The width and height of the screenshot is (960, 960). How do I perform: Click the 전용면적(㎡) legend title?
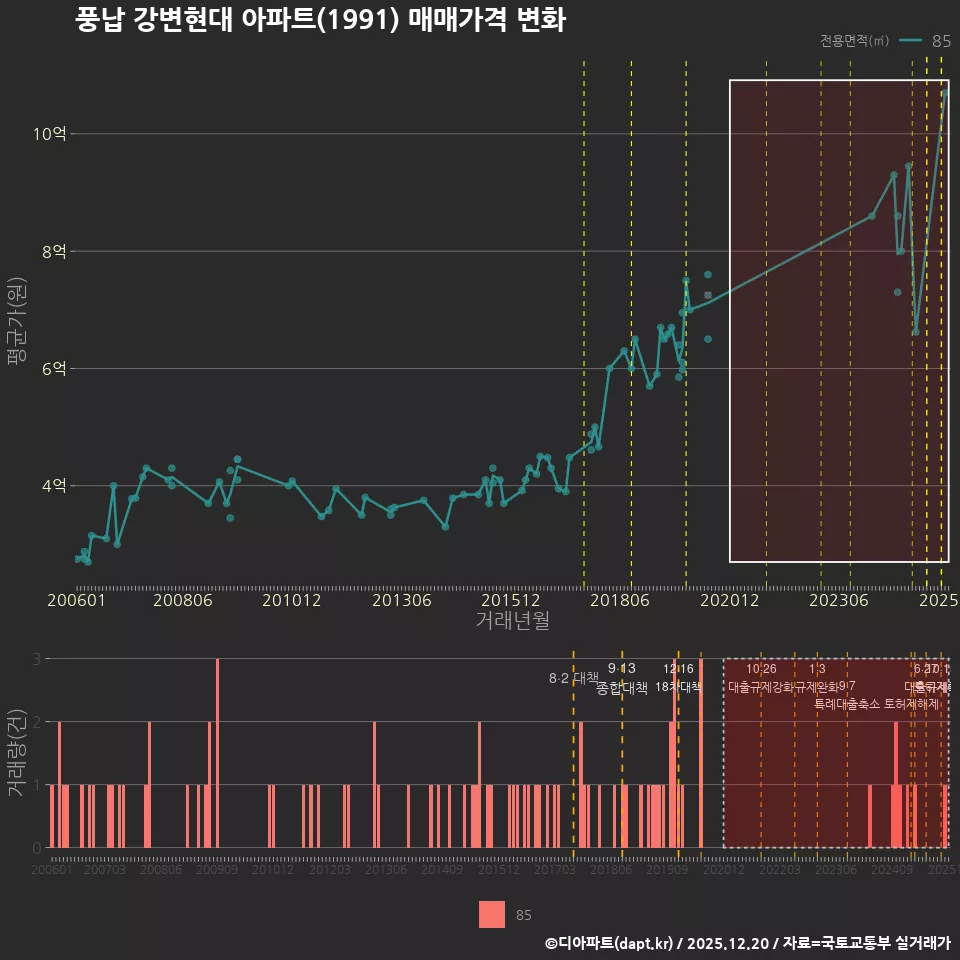854,41
